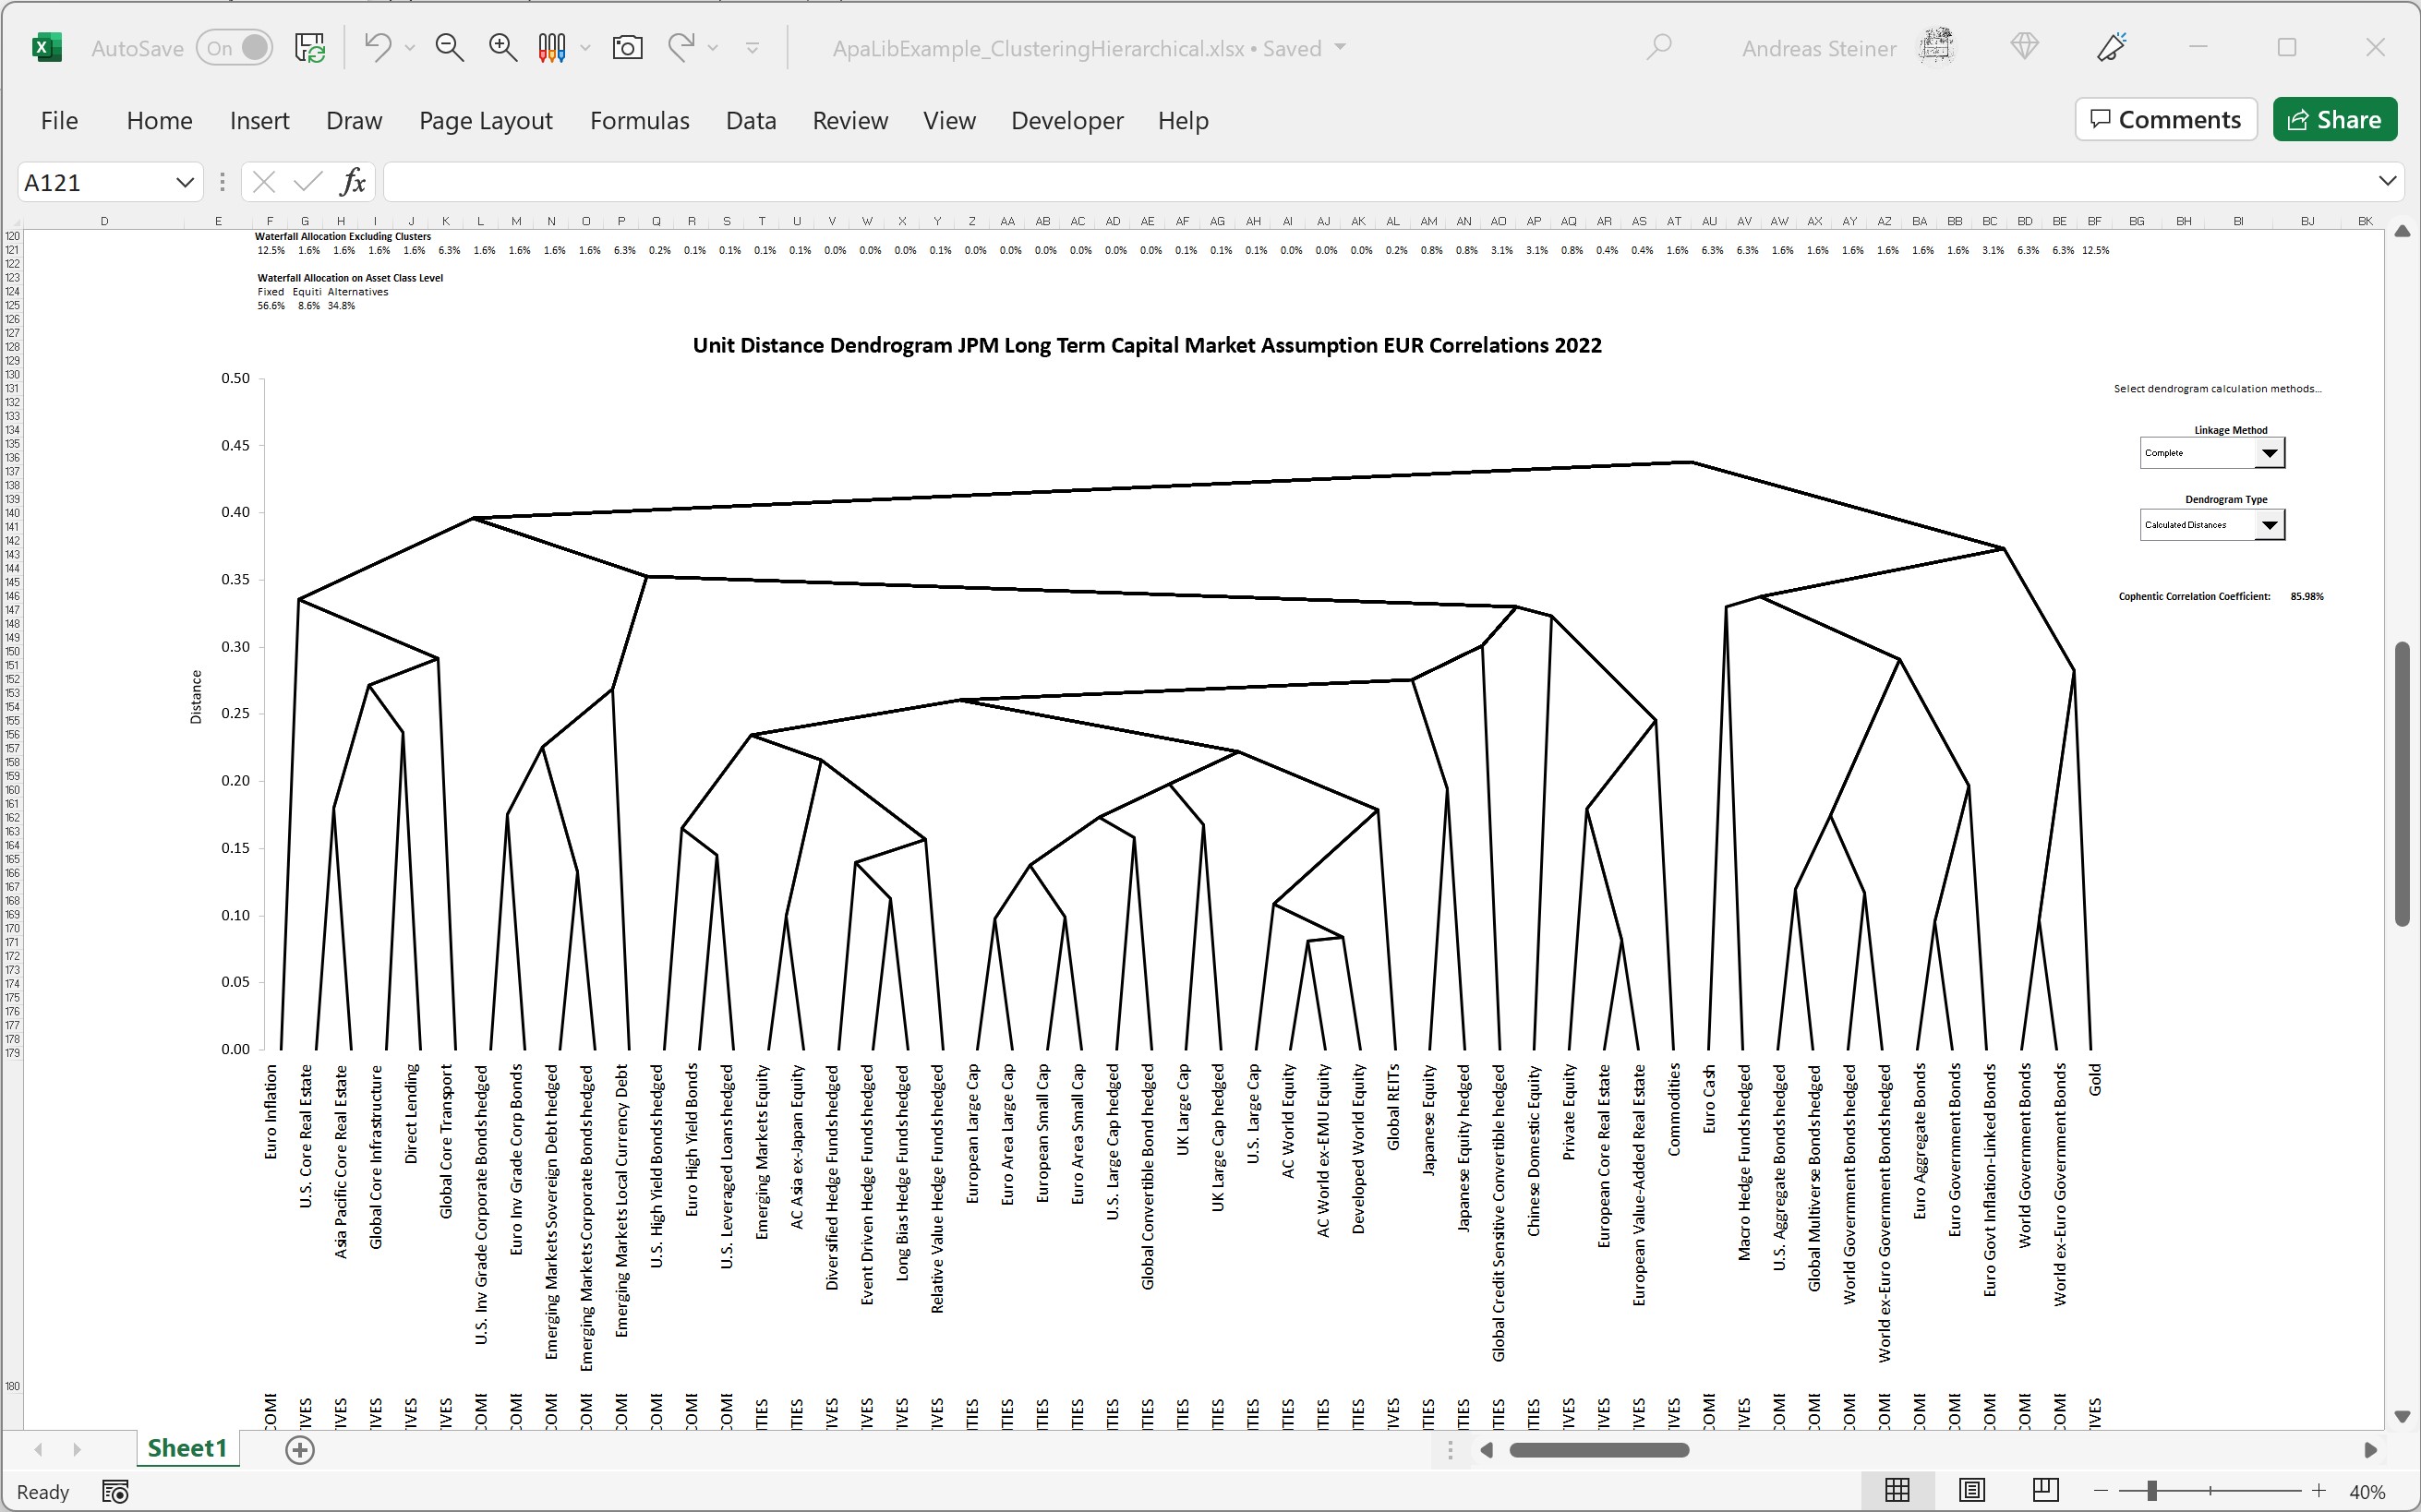Click the Camera tool icon

(x=627, y=47)
